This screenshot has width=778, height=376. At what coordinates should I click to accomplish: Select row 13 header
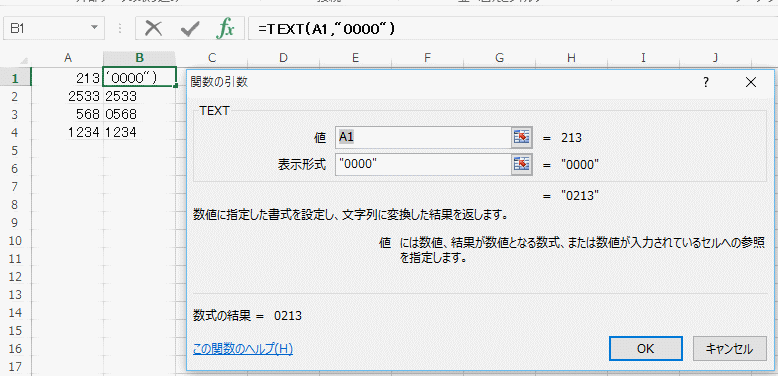15,295
